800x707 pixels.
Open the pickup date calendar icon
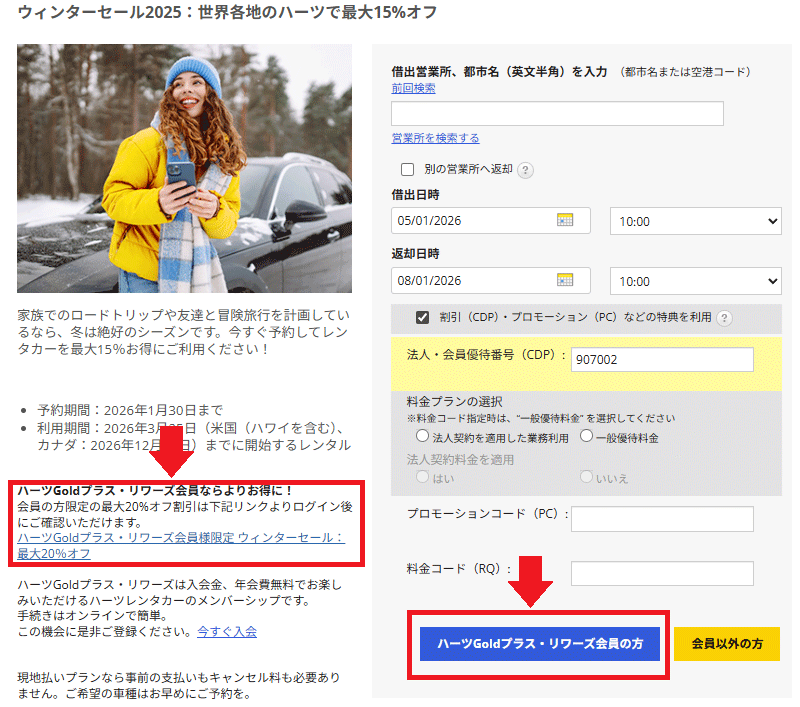565,221
